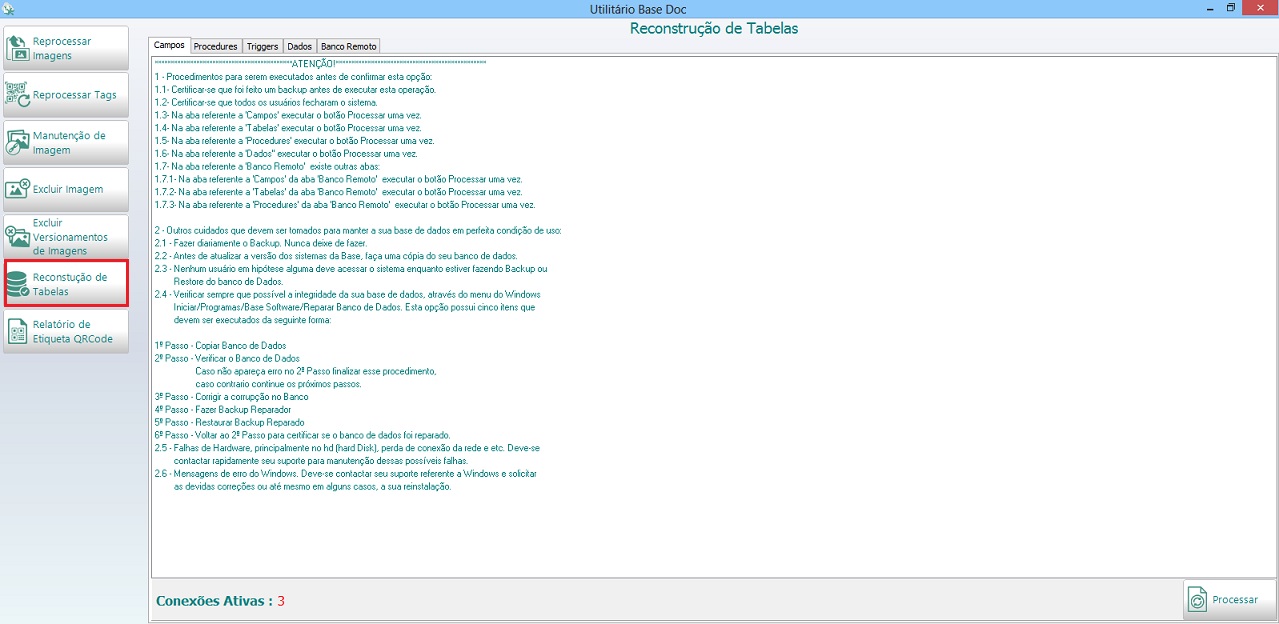This screenshot has height=624, width=1279.
Task: Choose the Excluir Imagem icon
Action: pyautogui.click(x=18, y=189)
